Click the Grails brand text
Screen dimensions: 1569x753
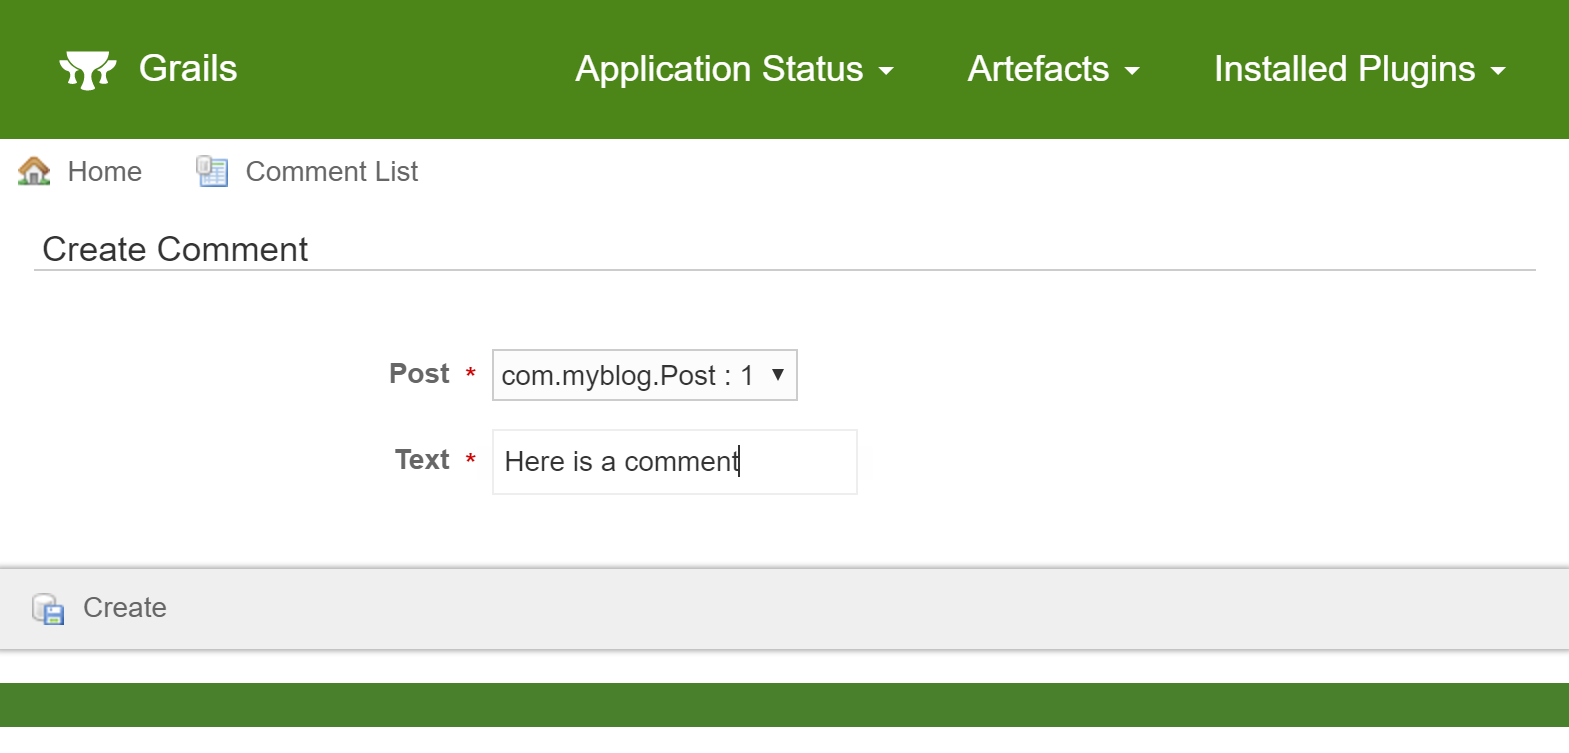pos(188,68)
